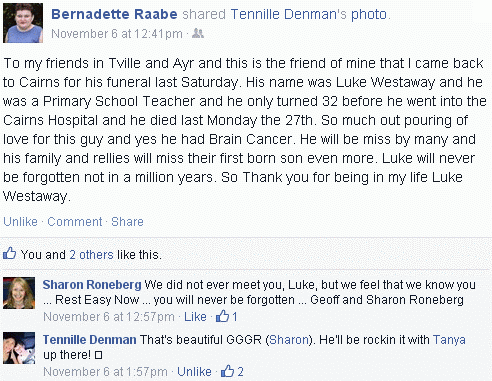This screenshot has width=492, height=381.
Task: Click the tagged name Tanya
Action: pos(449,340)
